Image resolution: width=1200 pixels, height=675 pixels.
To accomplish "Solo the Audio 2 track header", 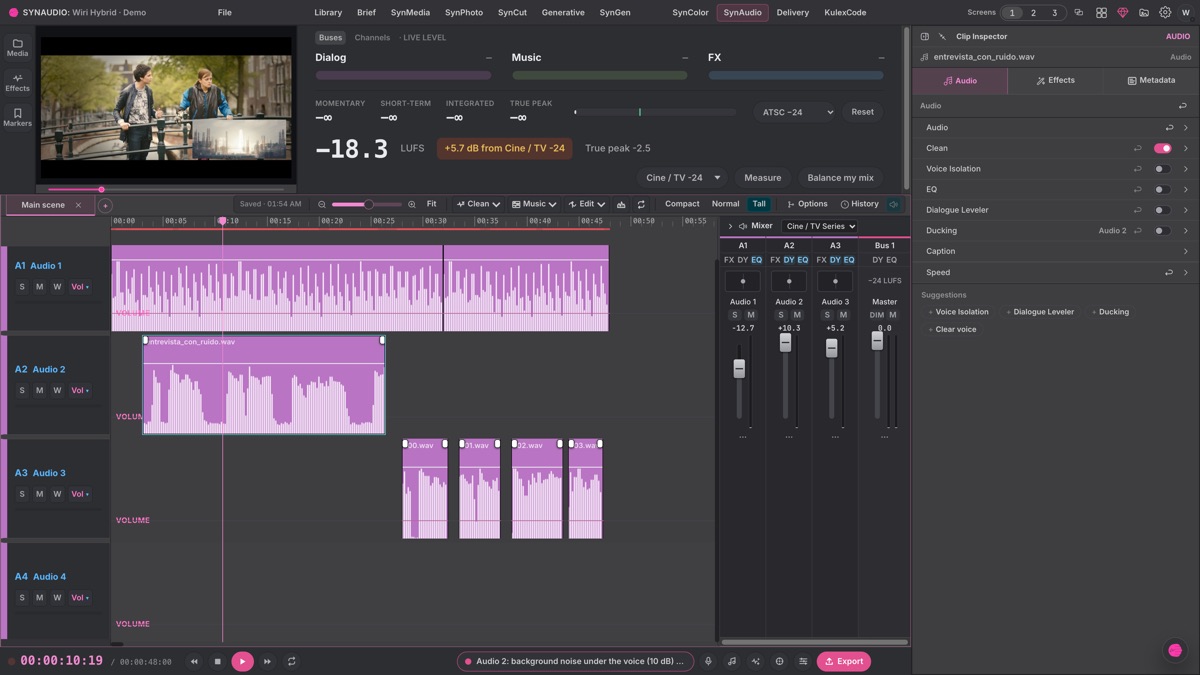I will tap(22, 390).
